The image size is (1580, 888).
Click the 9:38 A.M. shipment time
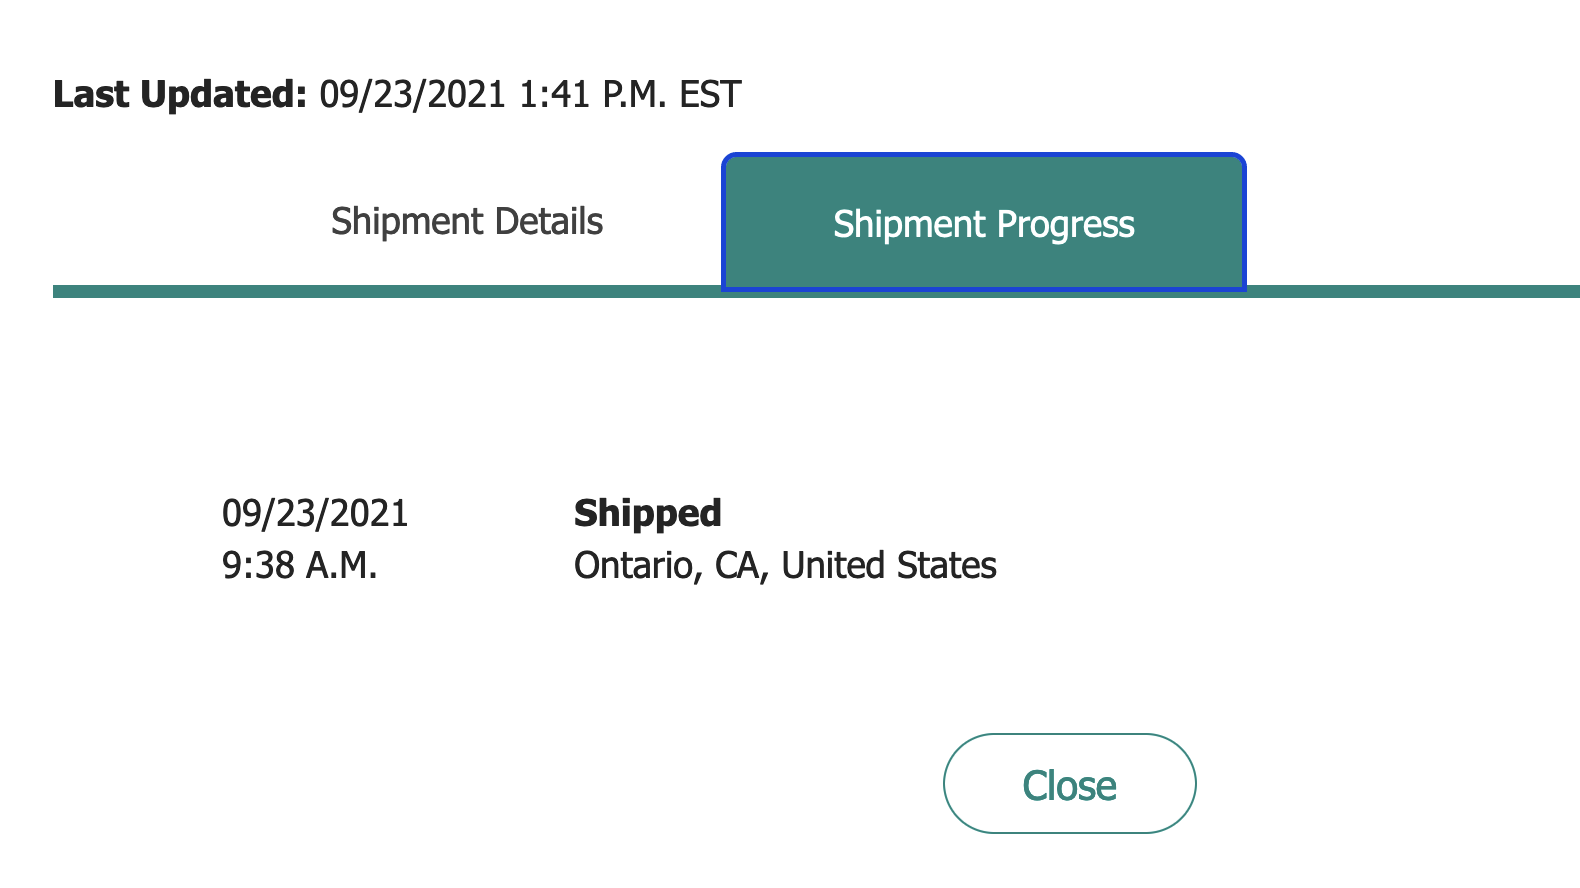[299, 565]
